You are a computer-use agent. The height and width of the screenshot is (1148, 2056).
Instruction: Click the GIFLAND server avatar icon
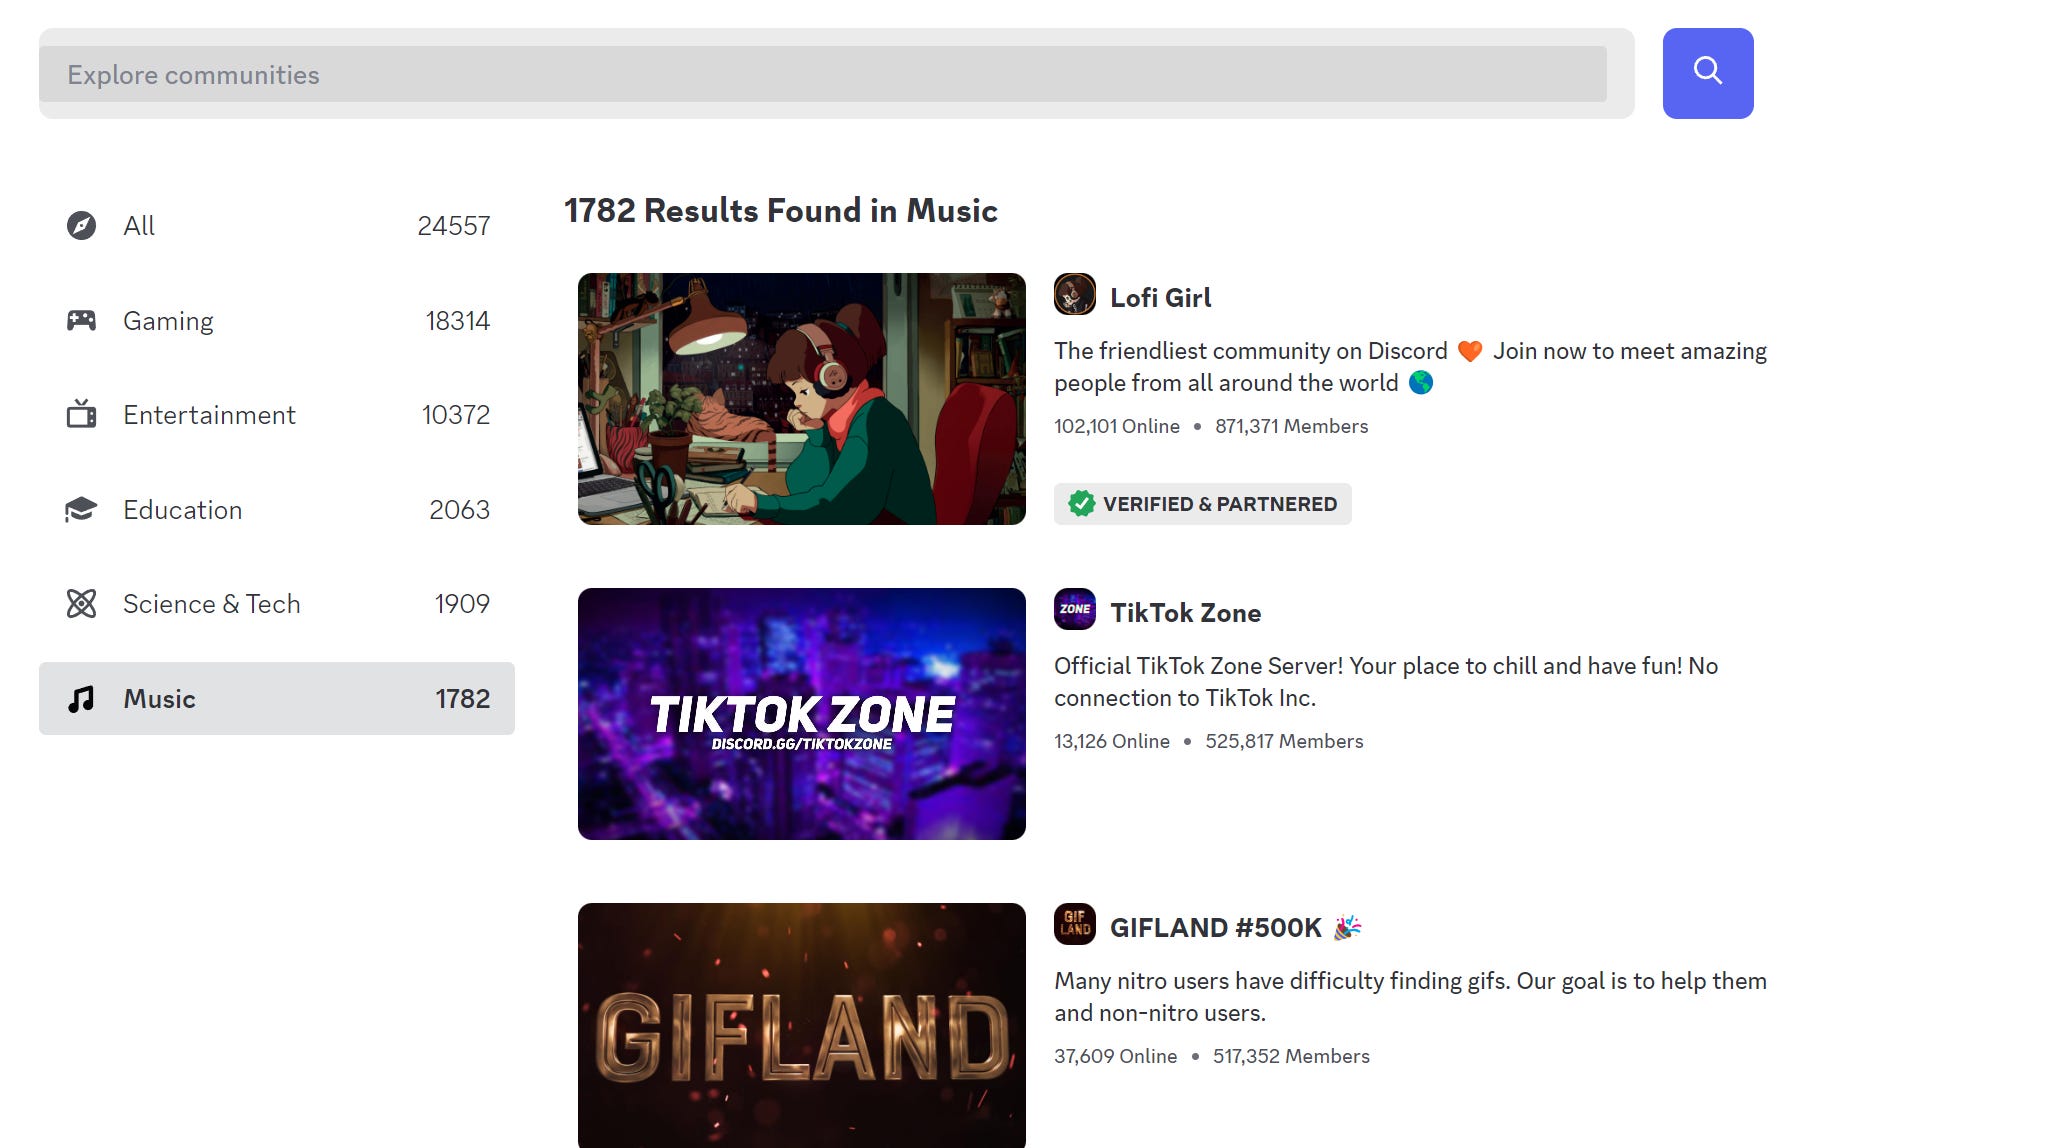click(x=1075, y=924)
